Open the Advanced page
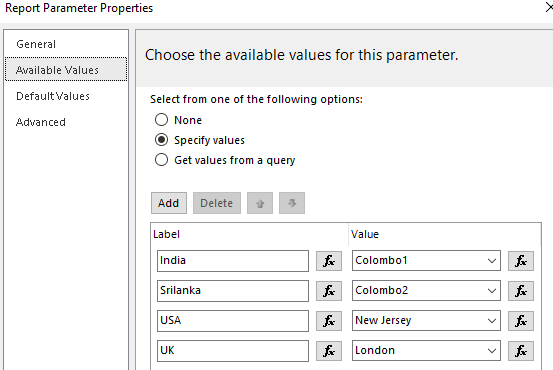The height and width of the screenshot is (370, 553). click(x=41, y=122)
